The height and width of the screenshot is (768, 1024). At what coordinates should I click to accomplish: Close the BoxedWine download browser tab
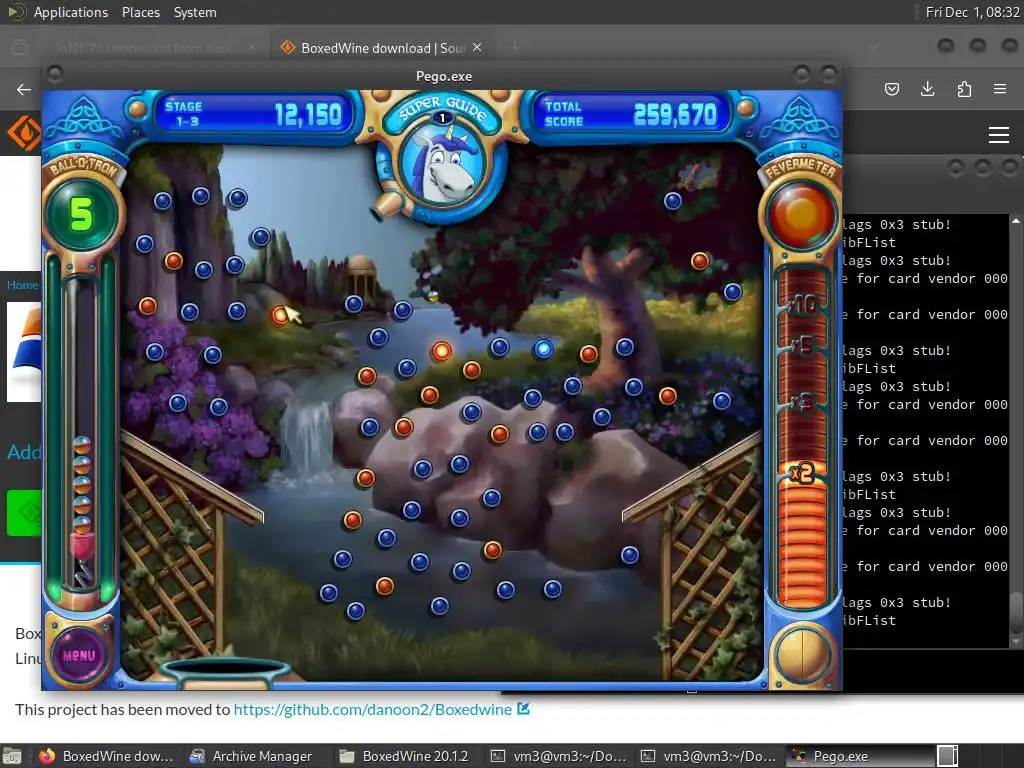pos(477,47)
